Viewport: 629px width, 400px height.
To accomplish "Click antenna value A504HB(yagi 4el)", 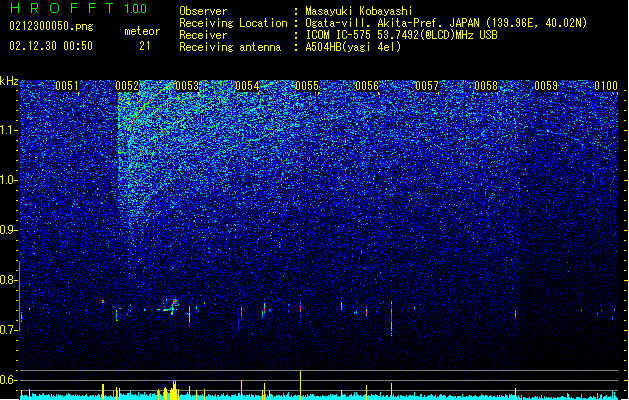I will pos(353,47).
